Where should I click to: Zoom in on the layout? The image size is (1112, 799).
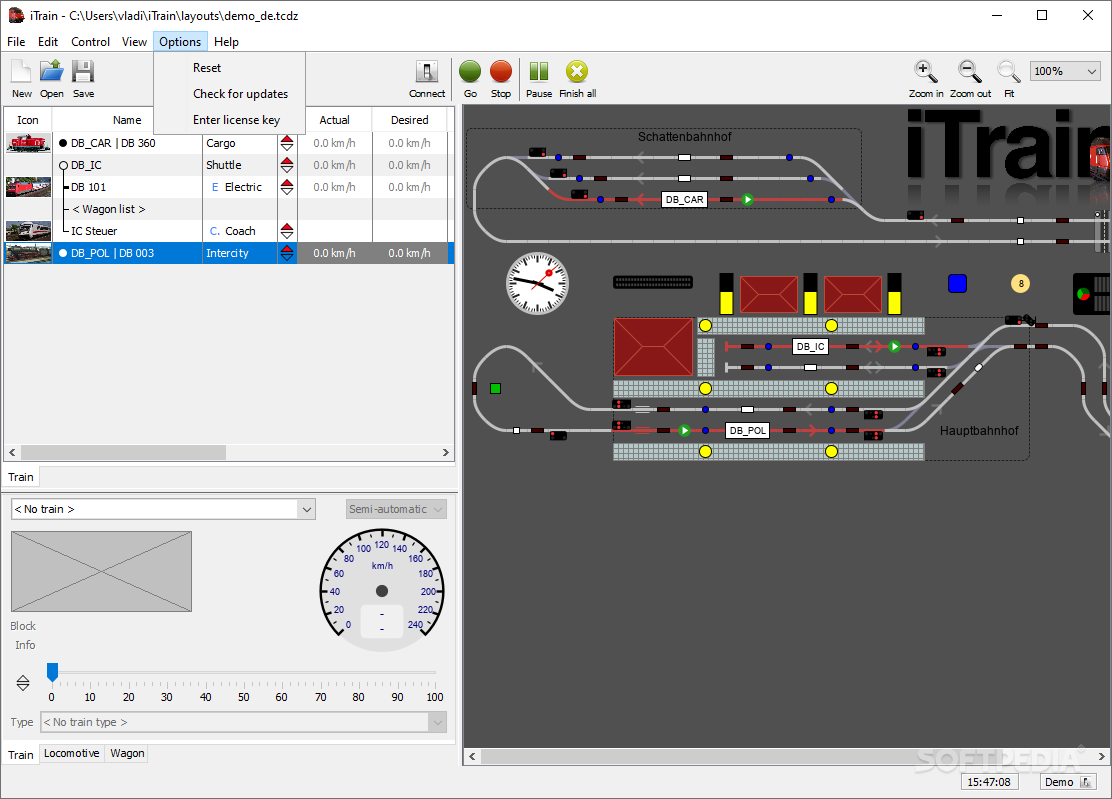925,78
